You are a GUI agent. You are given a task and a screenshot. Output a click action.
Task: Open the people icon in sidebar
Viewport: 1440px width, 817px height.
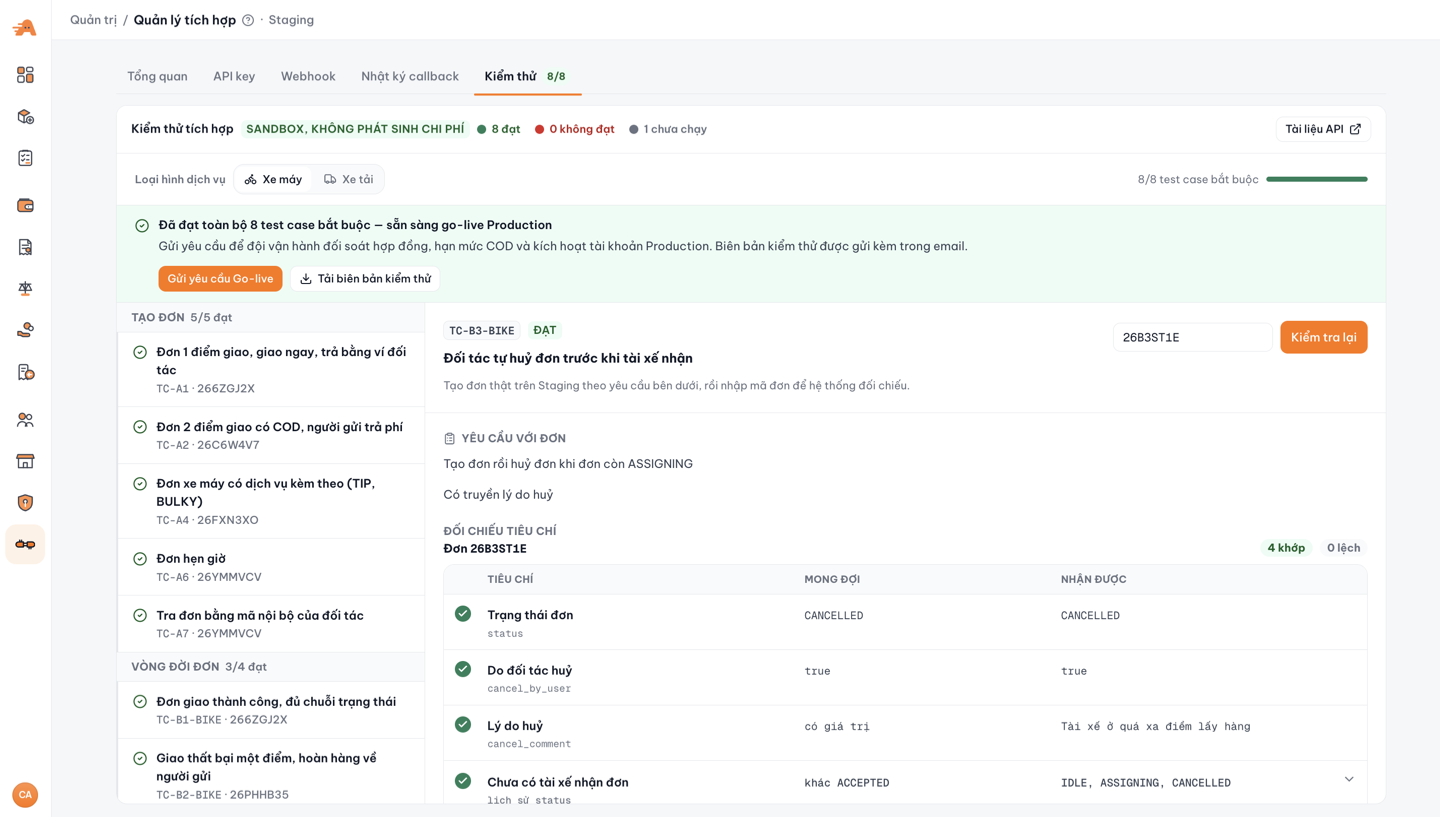[x=25, y=420]
